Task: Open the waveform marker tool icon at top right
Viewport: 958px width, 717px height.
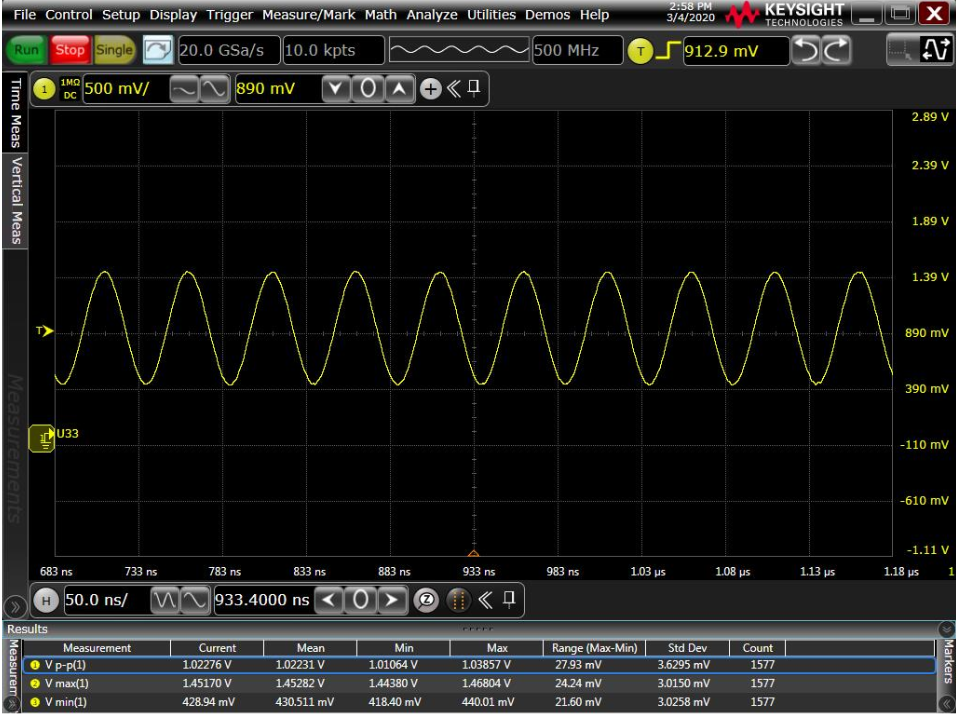Action: (935, 50)
